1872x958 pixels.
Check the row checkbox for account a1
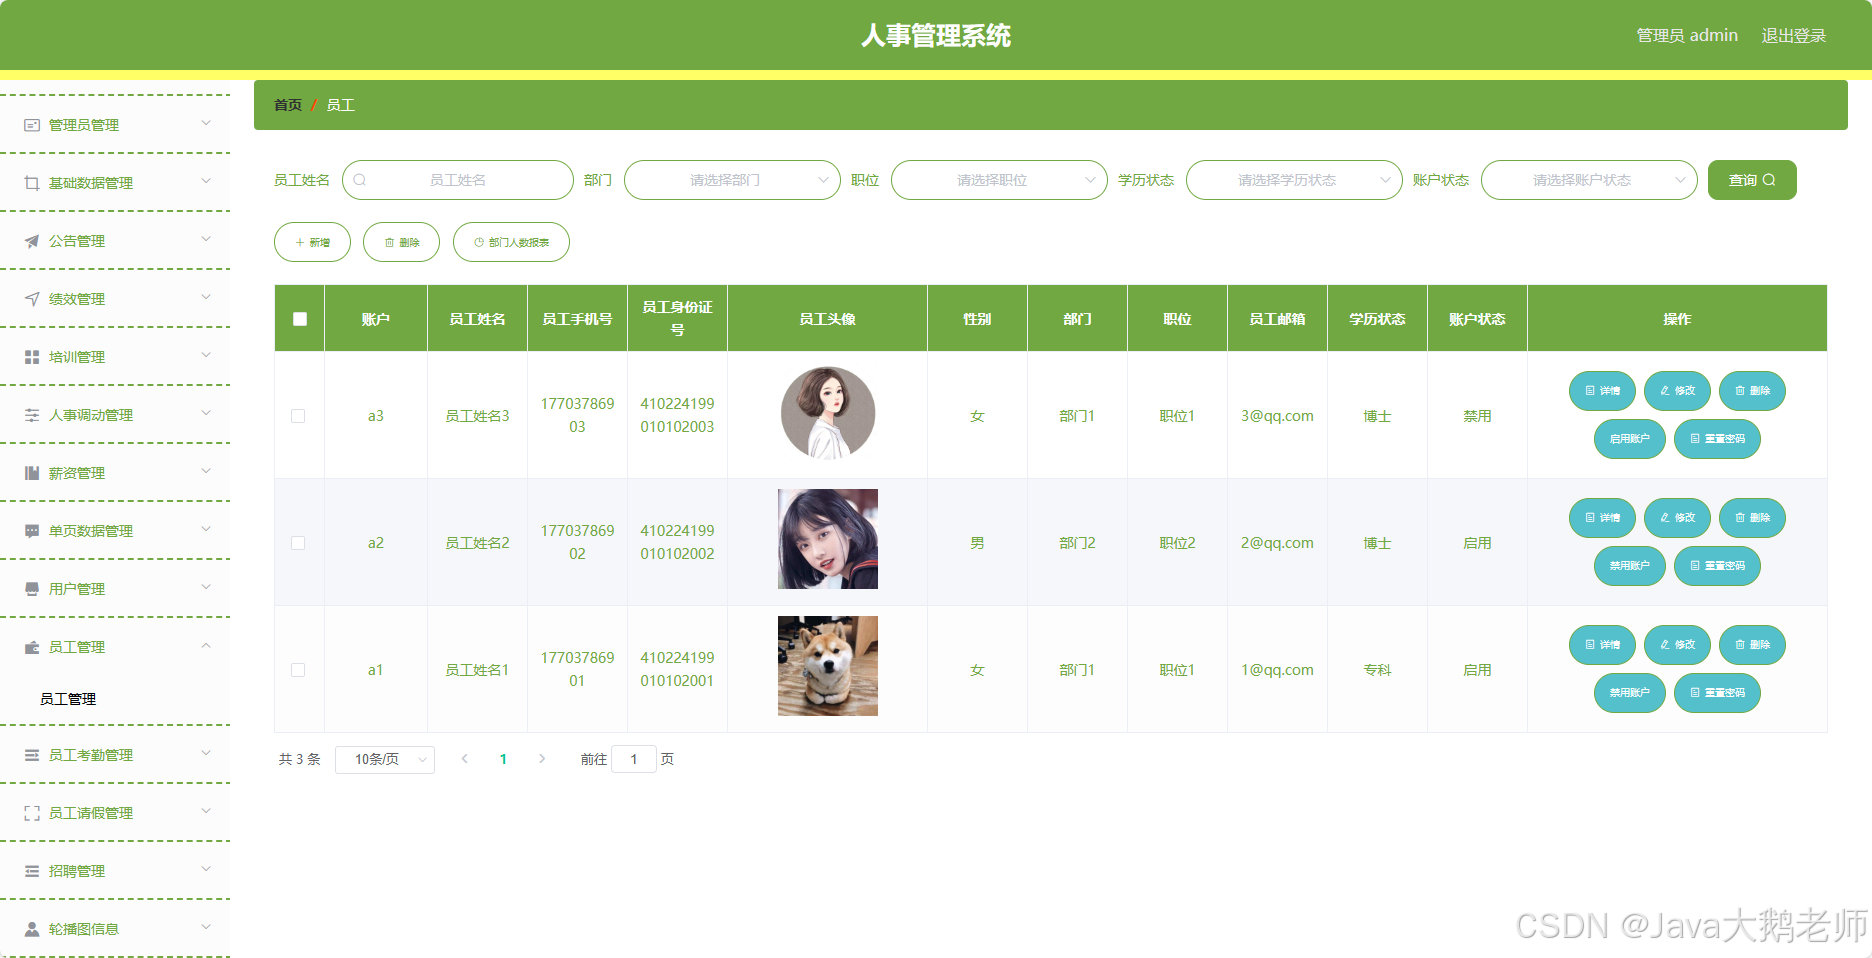298,670
